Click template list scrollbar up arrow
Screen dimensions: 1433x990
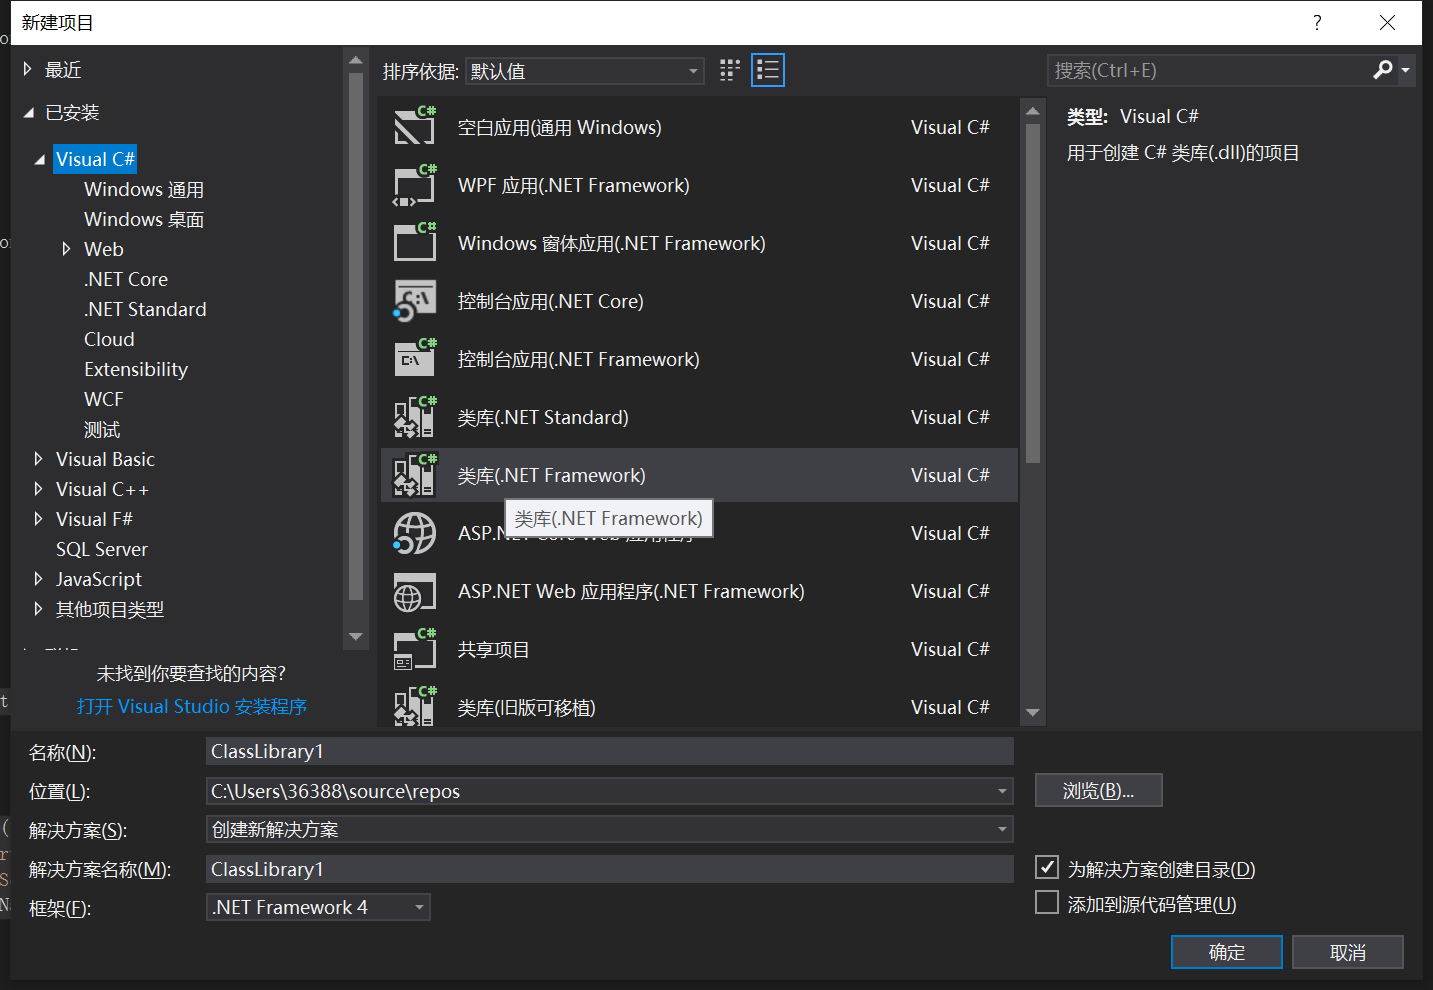[x=1033, y=111]
